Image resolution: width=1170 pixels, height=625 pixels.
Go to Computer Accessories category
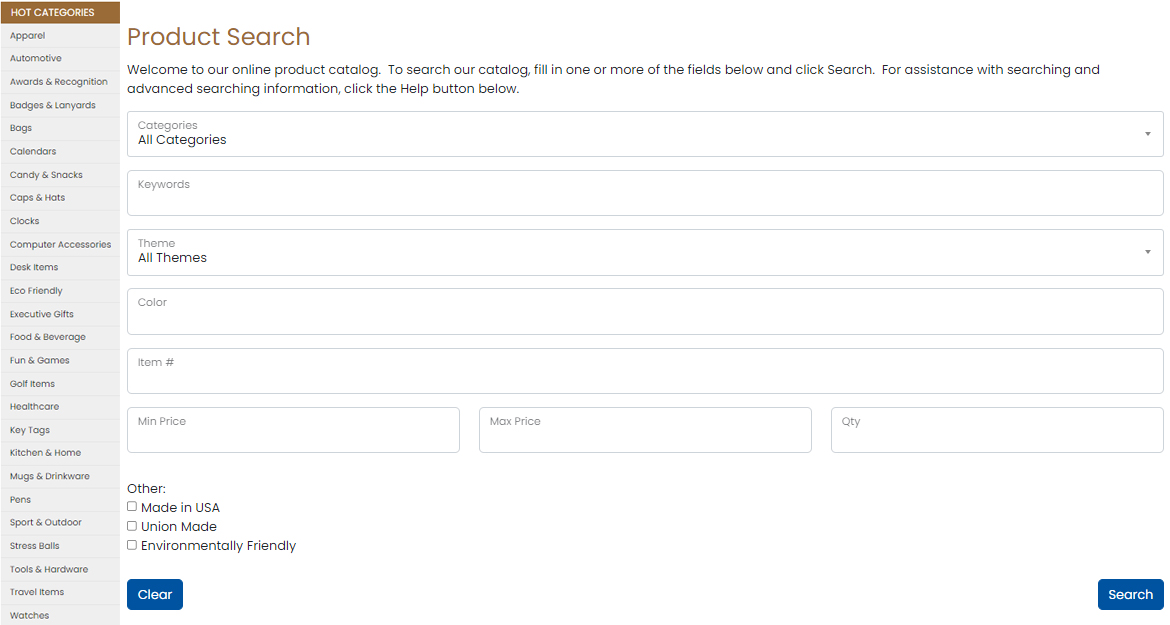click(x=60, y=245)
